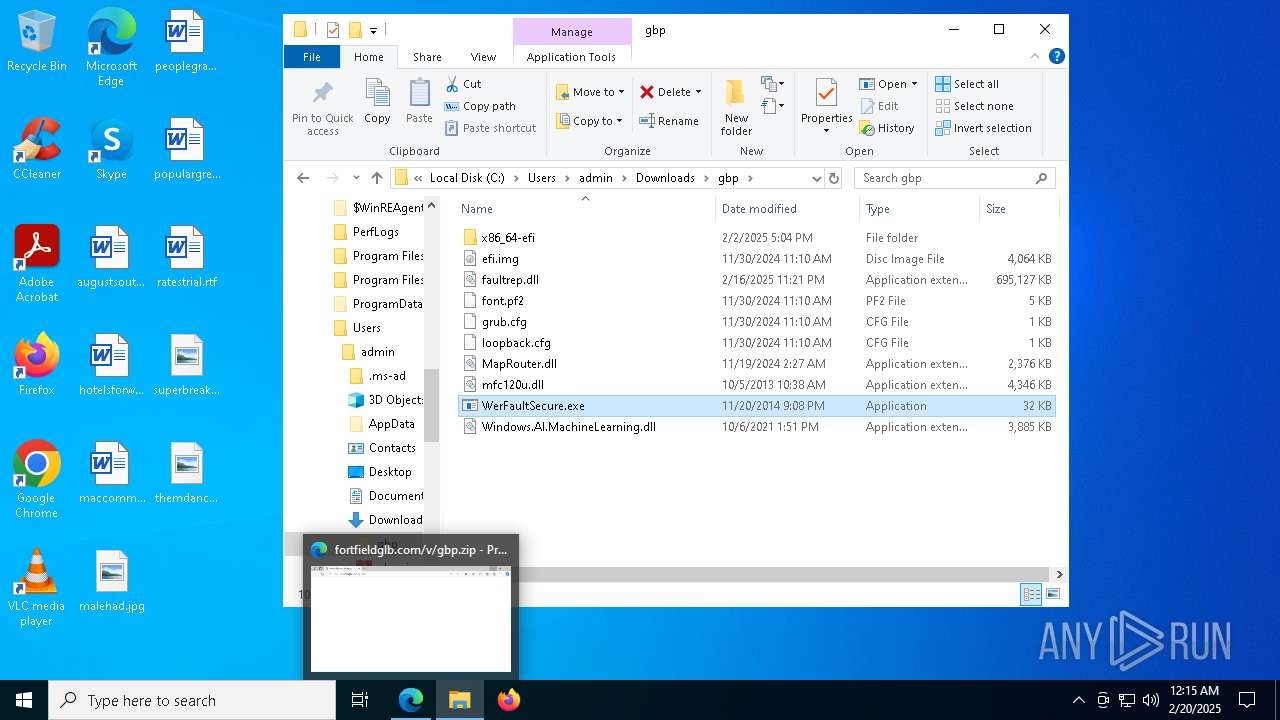Switch to the Share ribbon tab
The width and height of the screenshot is (1280, 720).
tap(427, 57)
